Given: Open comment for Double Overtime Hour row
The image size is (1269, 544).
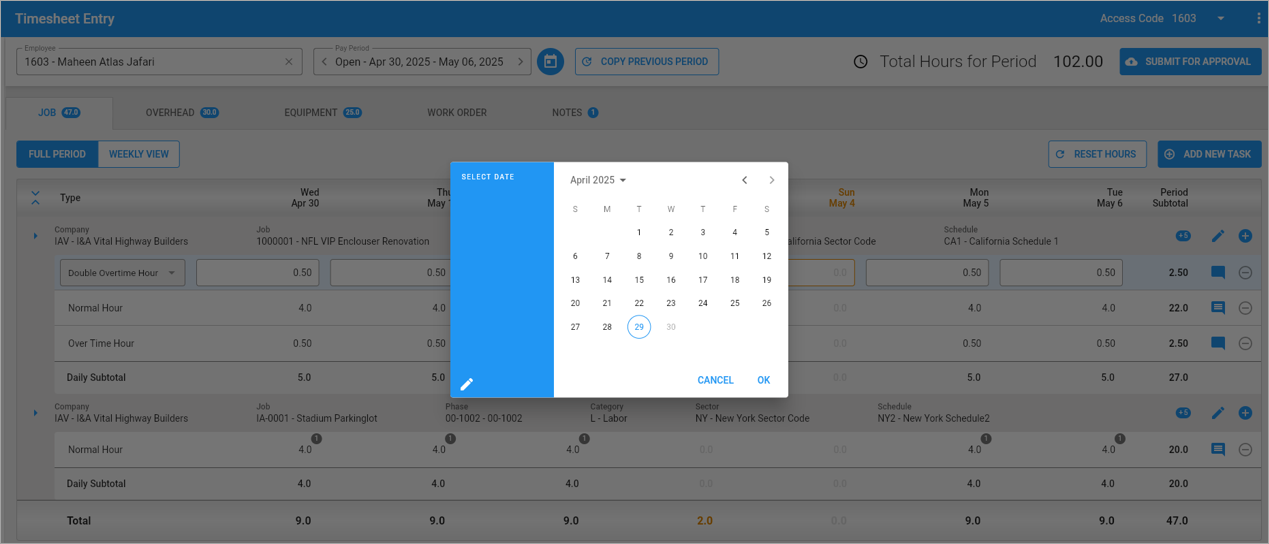Looking at the screenshot, I should point(1218,272).
